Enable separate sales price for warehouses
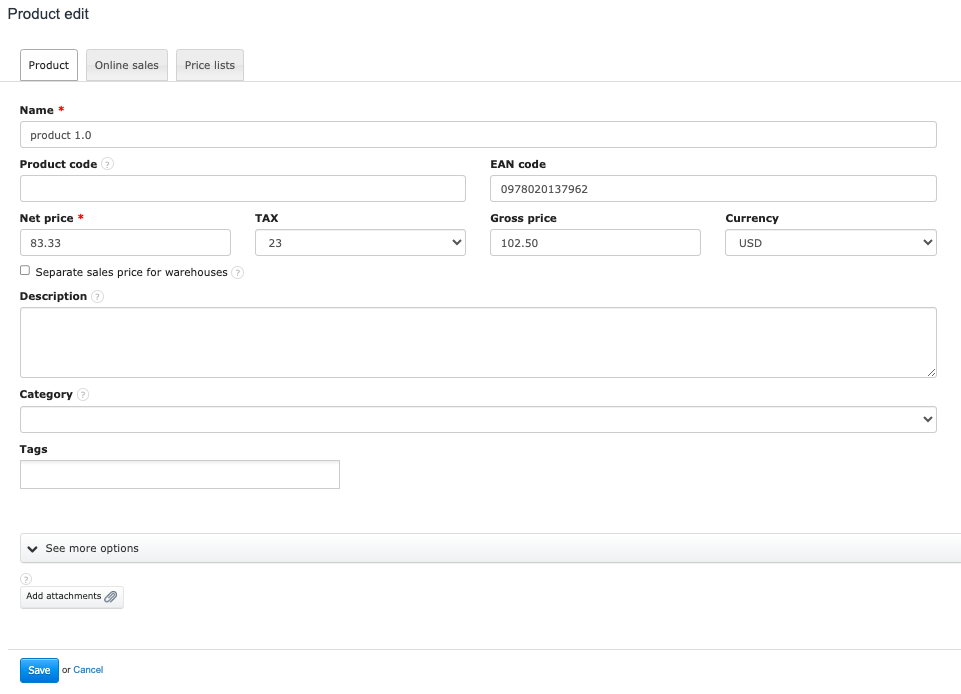This screenshot has width=961, height=694. click(25, 271)
